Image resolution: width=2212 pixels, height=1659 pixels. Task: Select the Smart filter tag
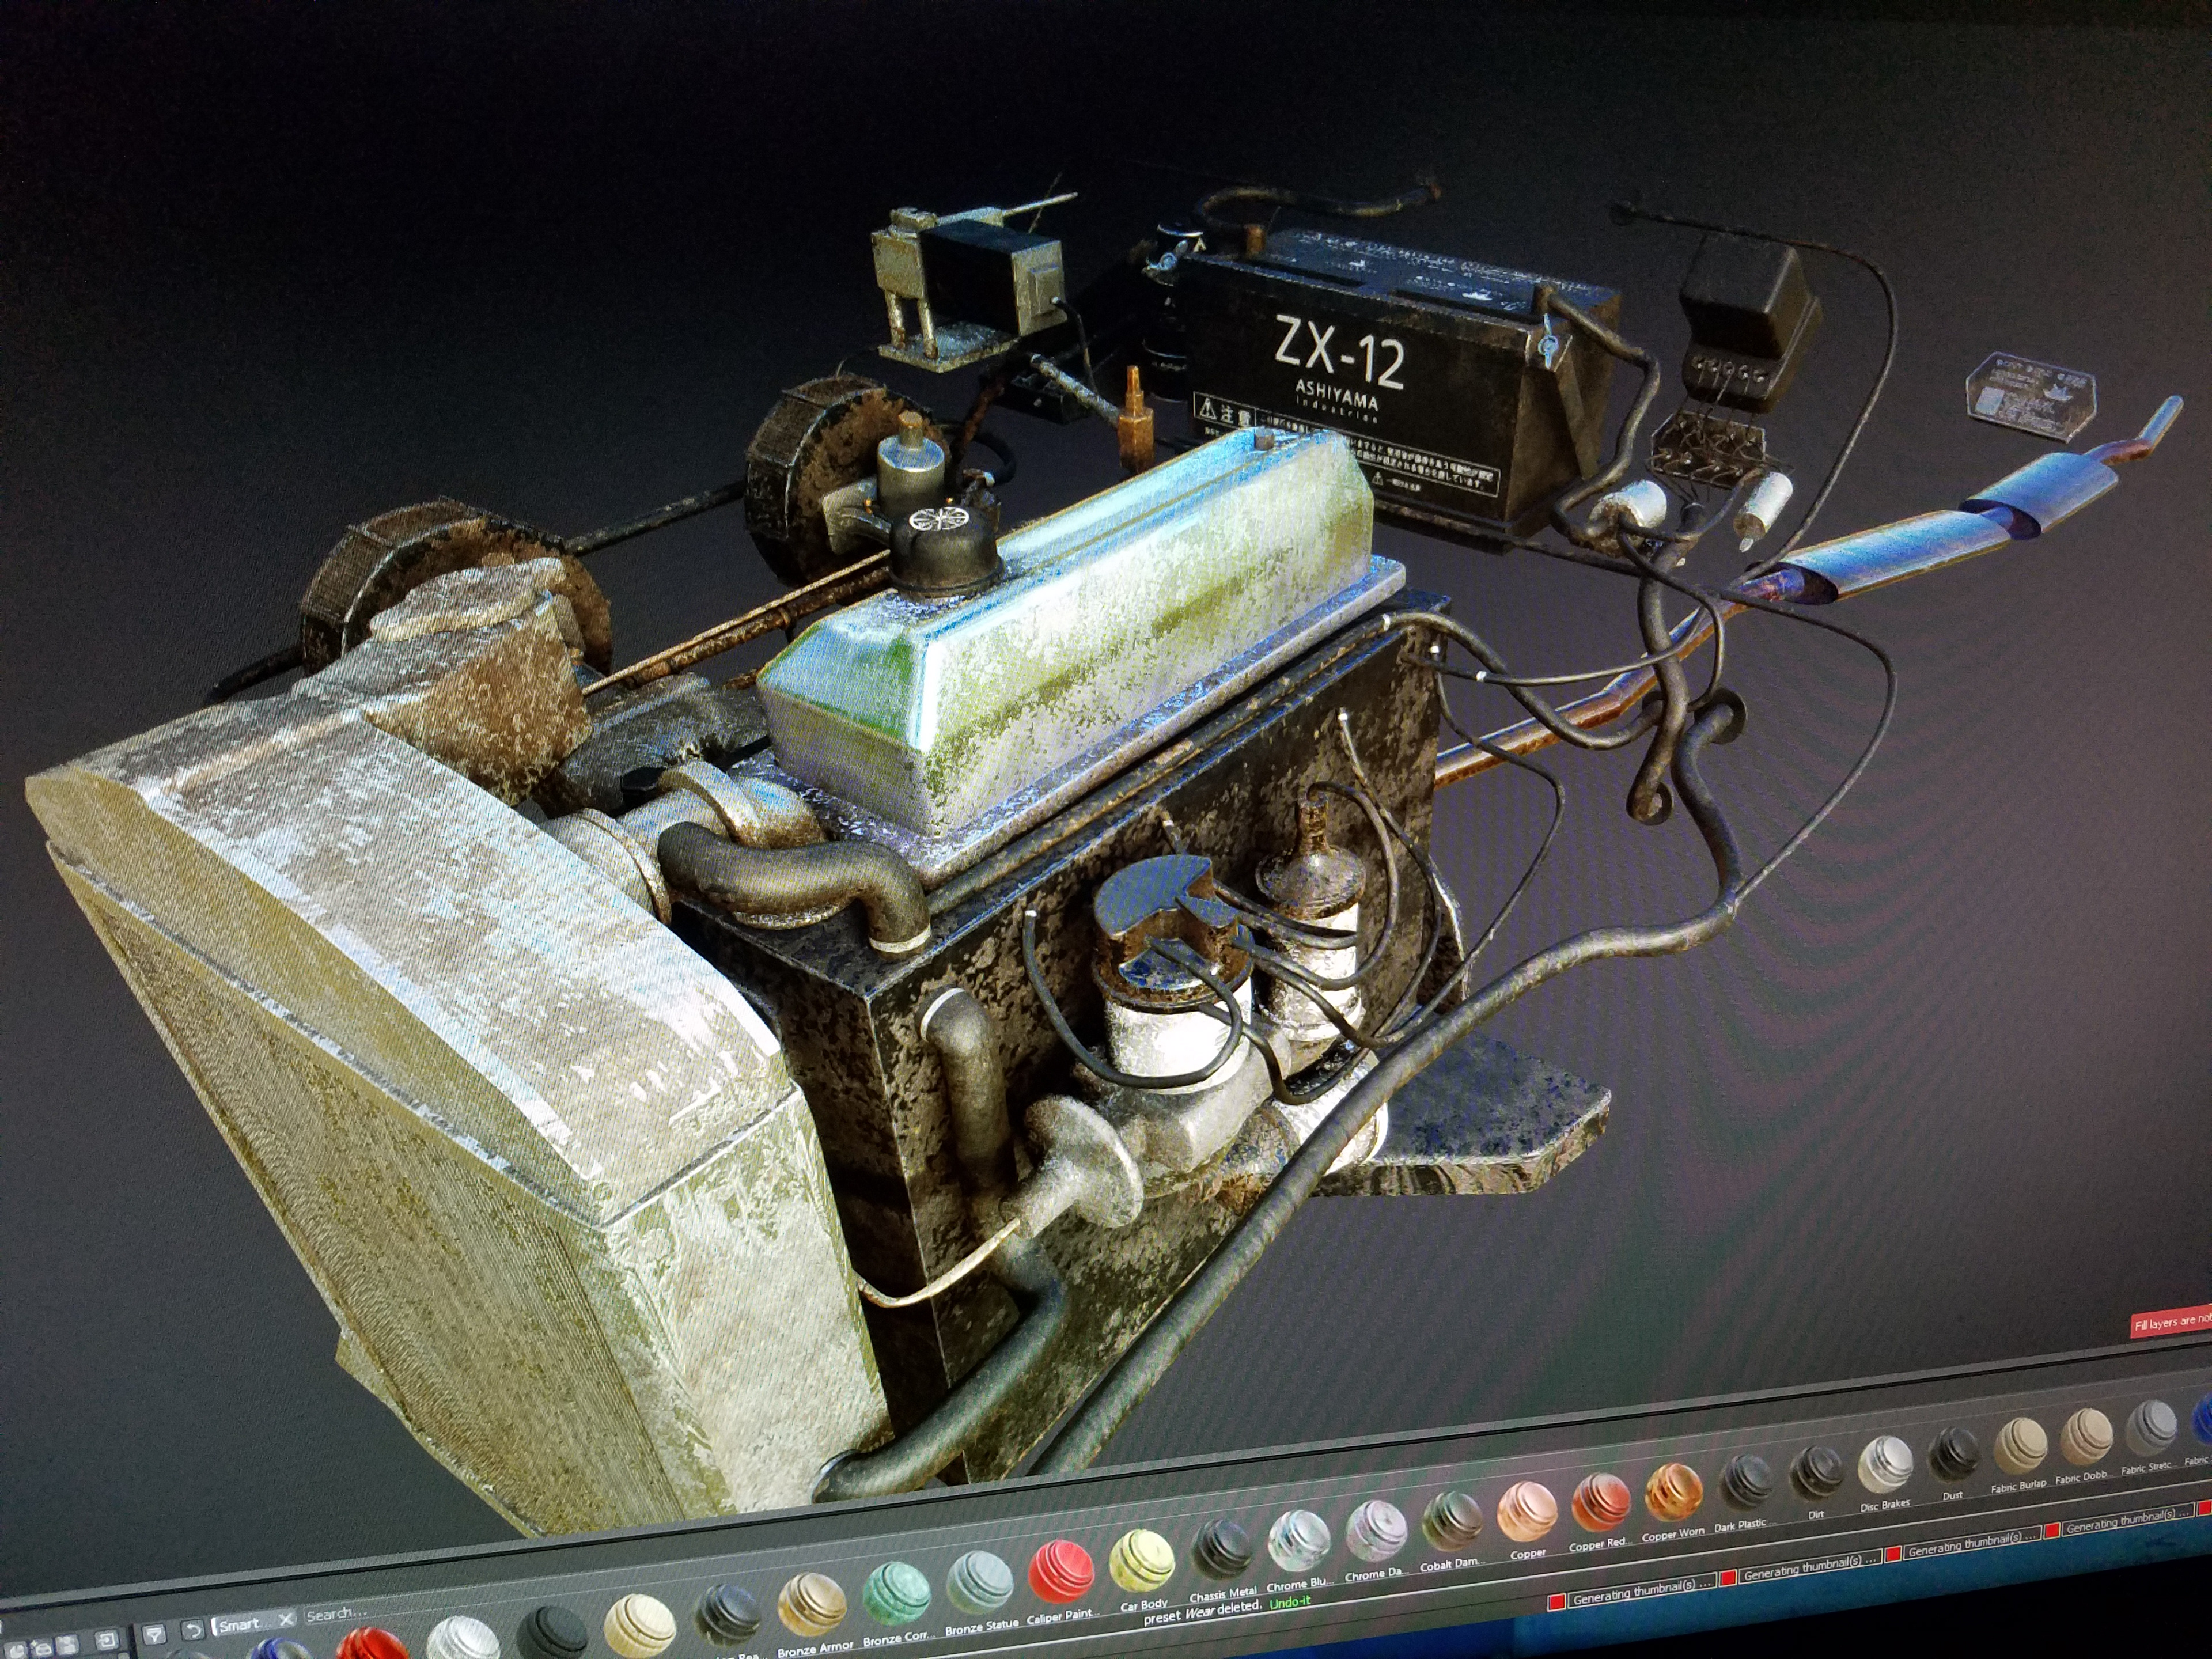pos(254,1623)
